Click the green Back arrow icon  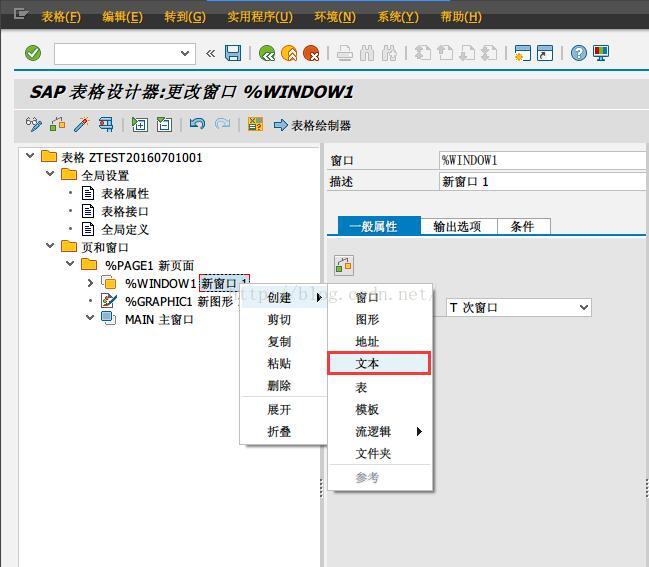point(267,53)
